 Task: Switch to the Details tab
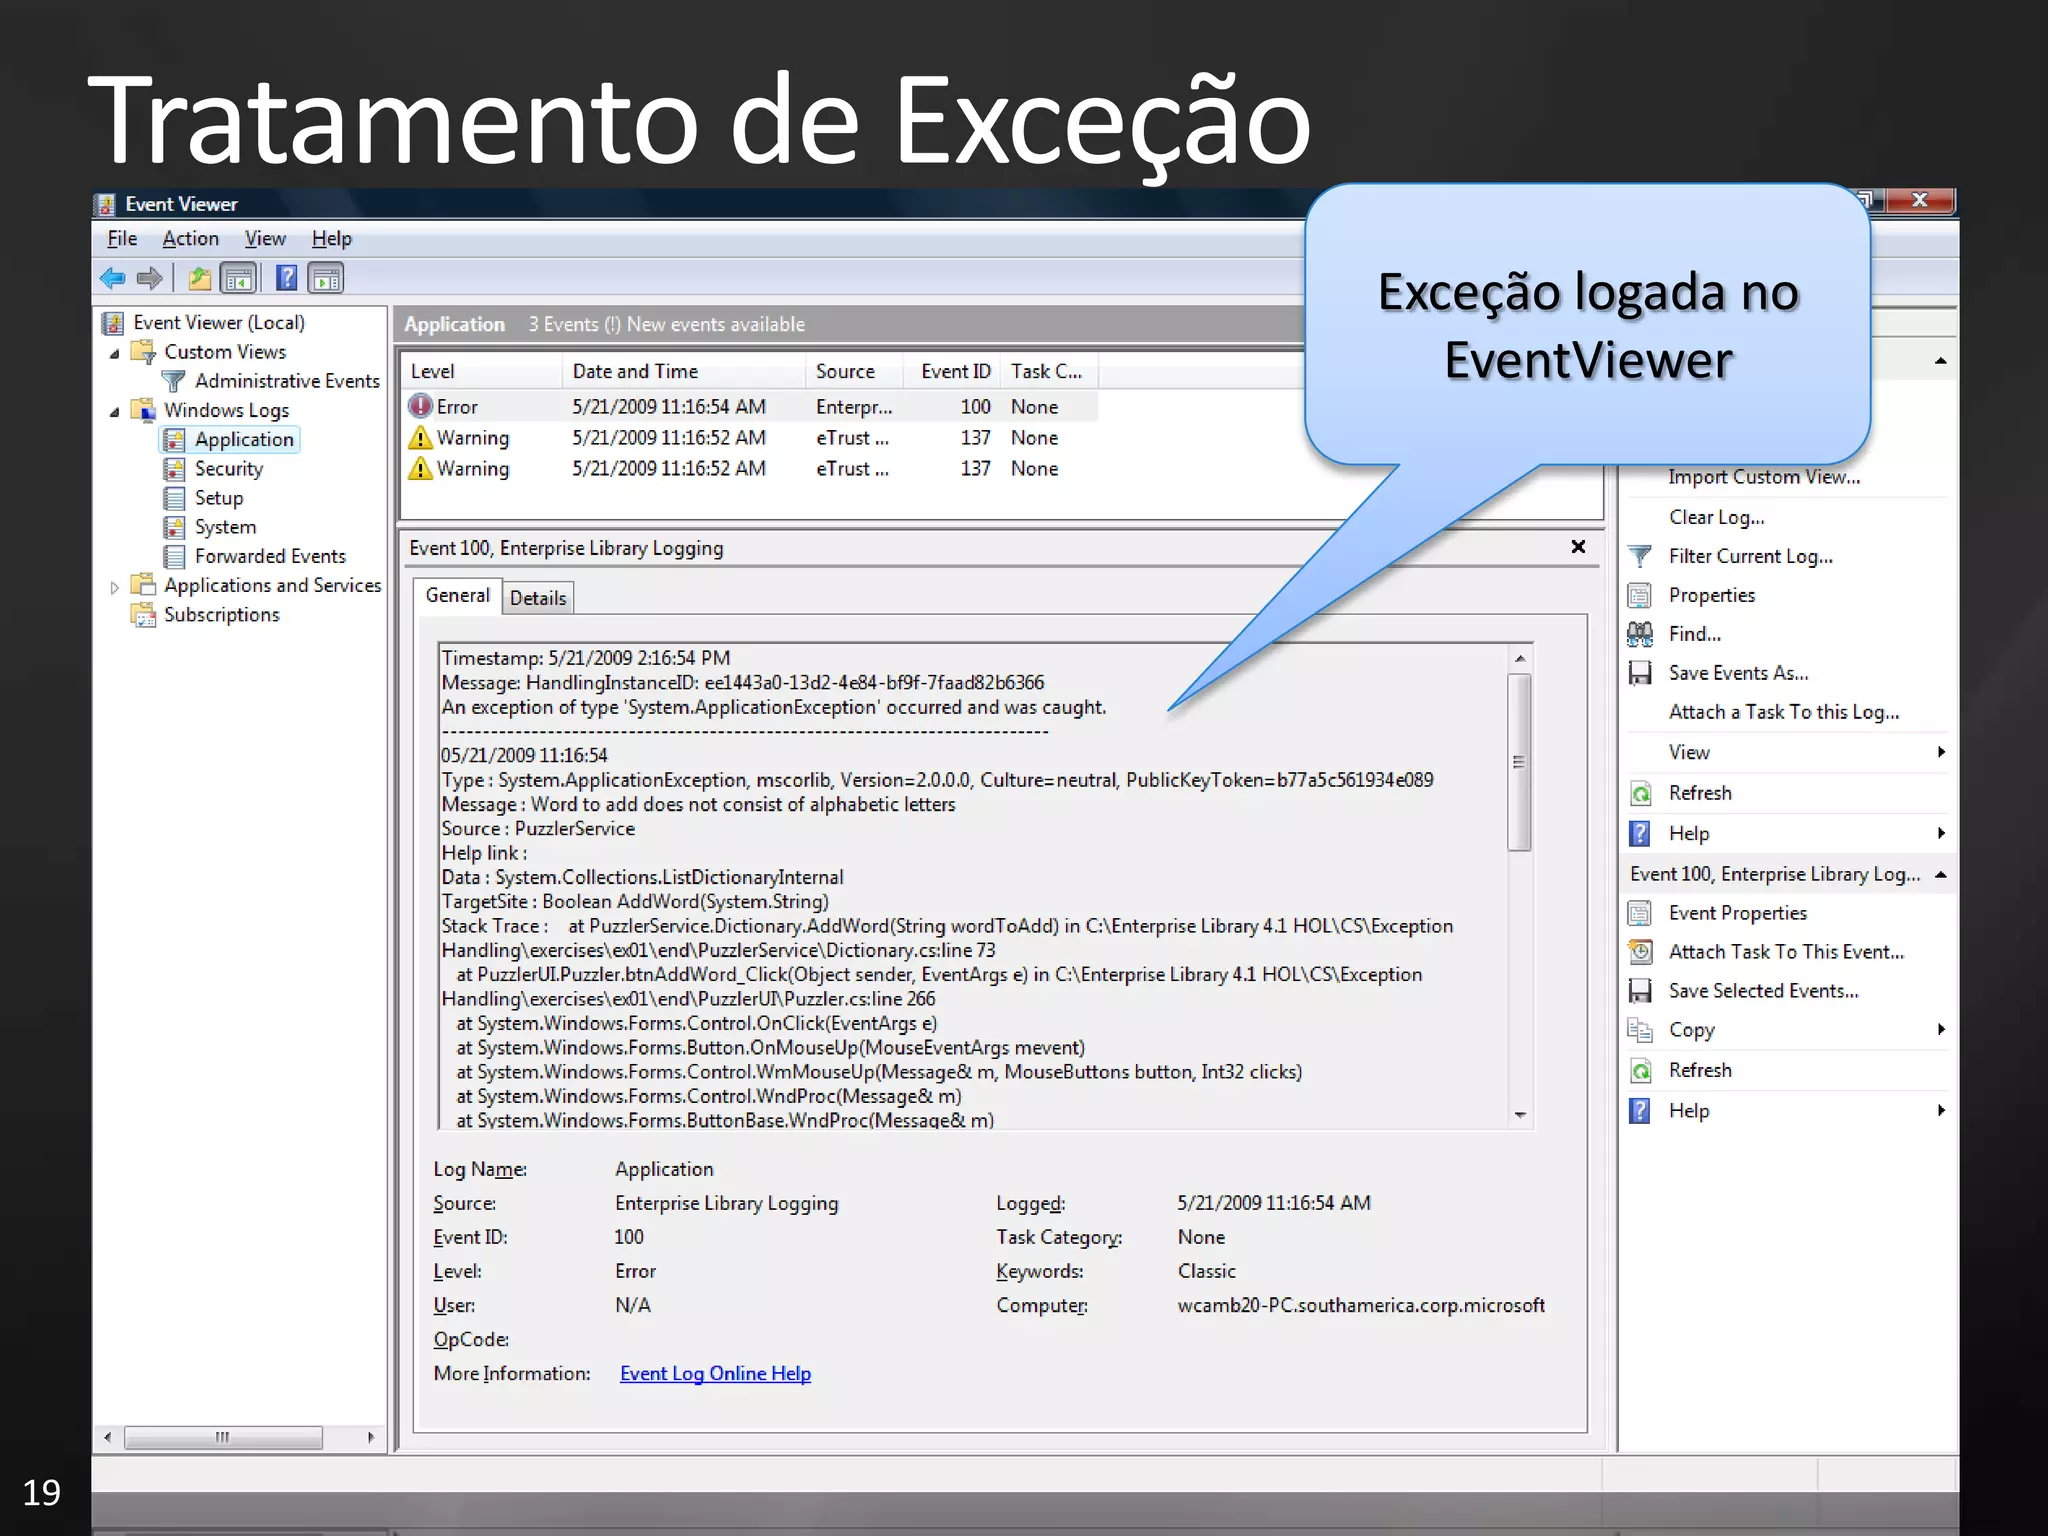[538, 598]
